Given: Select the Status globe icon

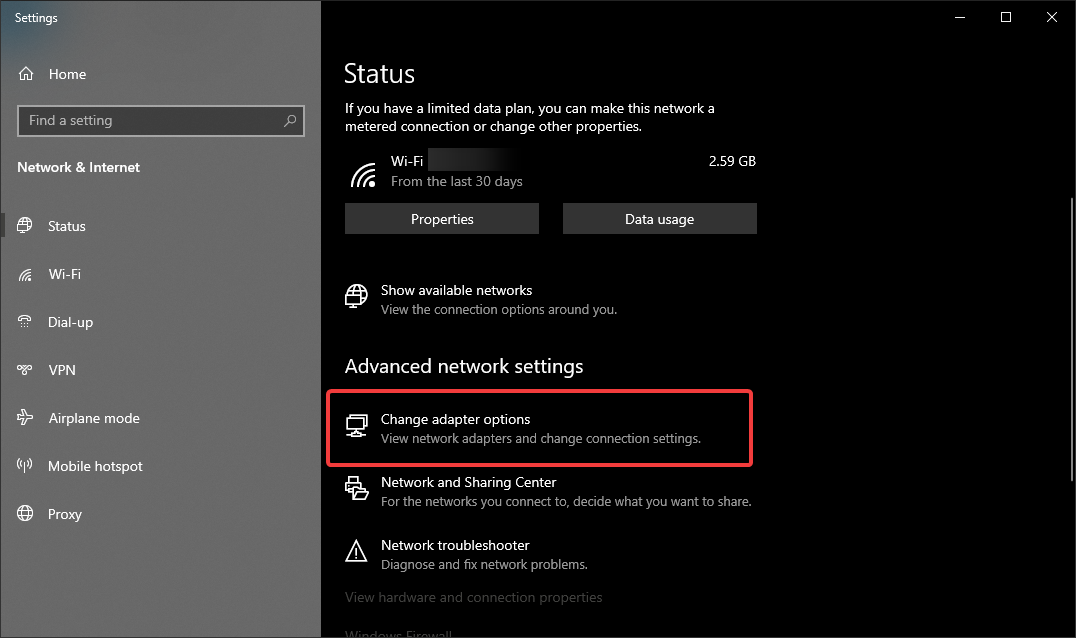Looking at the screenshot, I should tap(27, 226).
